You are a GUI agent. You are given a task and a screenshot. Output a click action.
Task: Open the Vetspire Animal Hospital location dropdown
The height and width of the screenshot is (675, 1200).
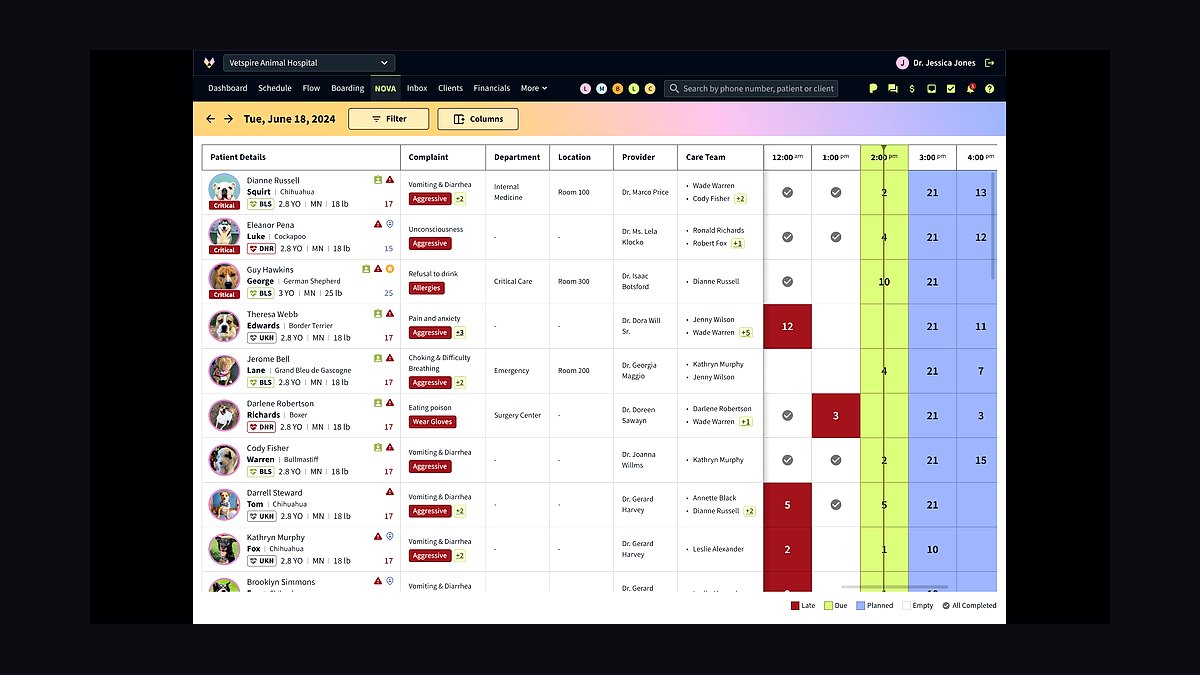coord(309,63)
